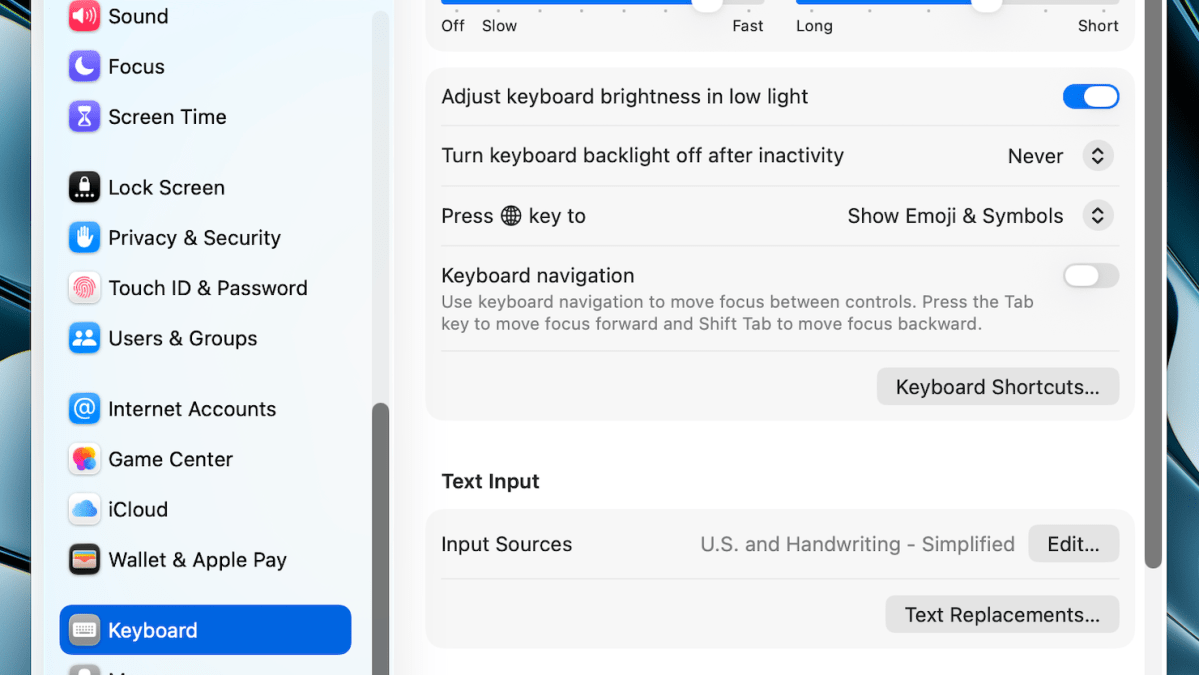Select the highlighted Keyboard sidebar item

(205, 630)
